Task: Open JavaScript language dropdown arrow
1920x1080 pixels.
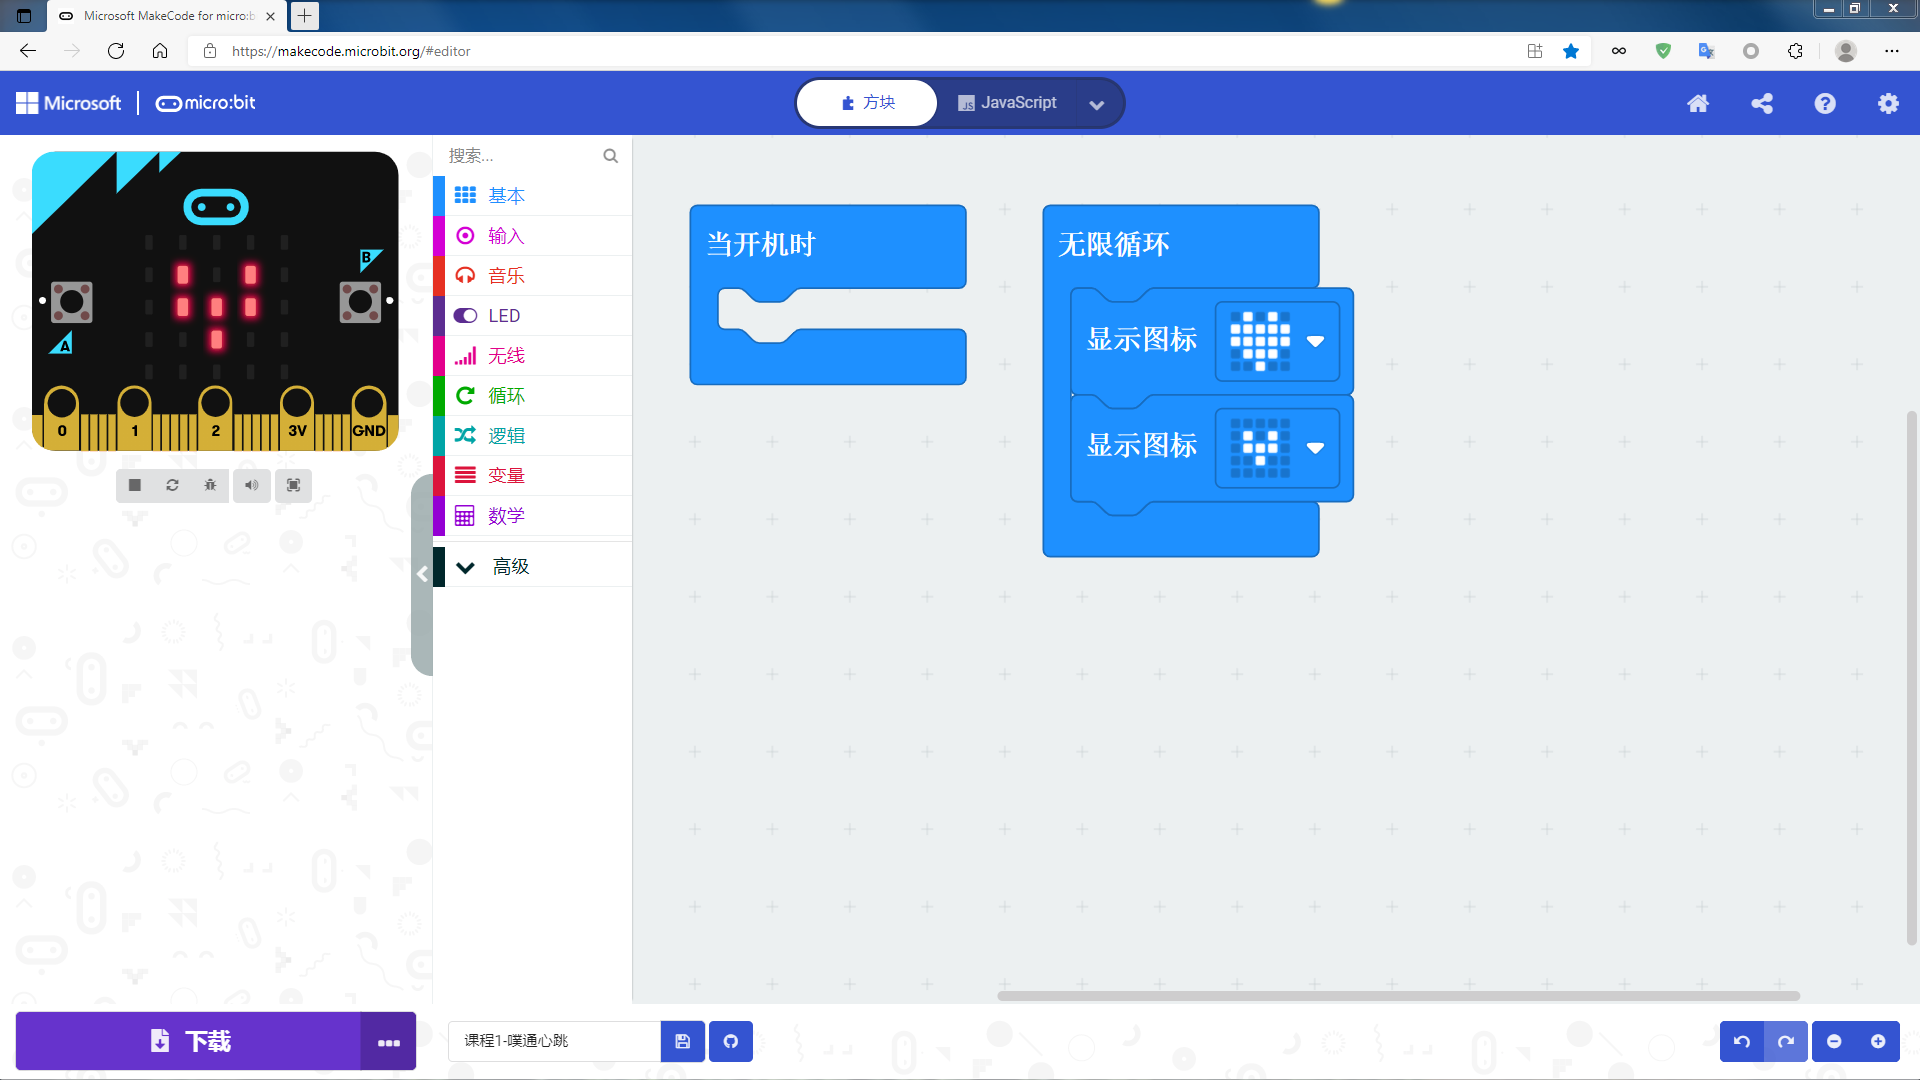Action: [x=1096, y=104]
